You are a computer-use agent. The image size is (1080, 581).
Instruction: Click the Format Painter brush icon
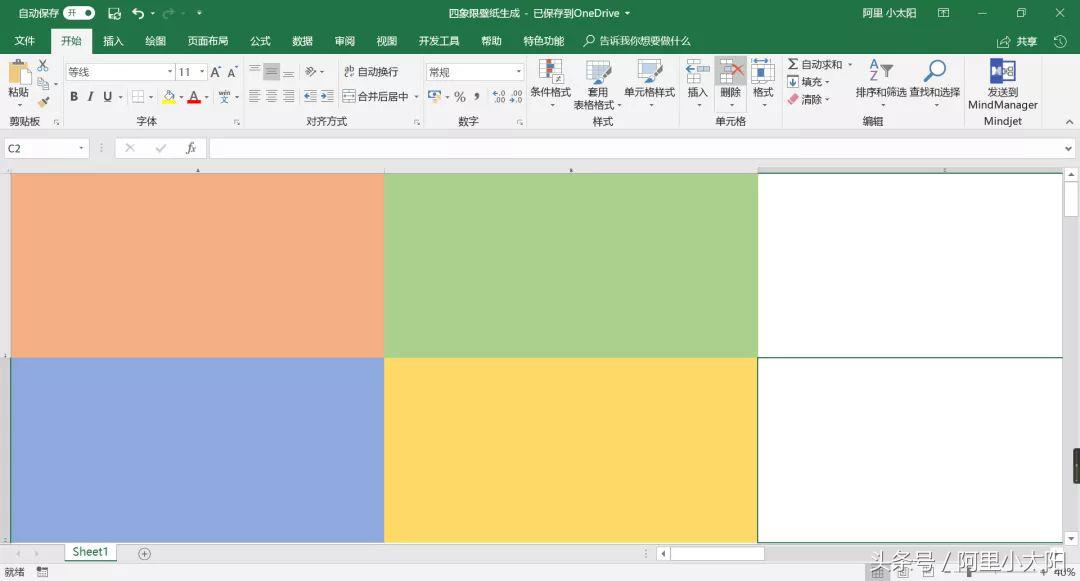click(43, 102)
